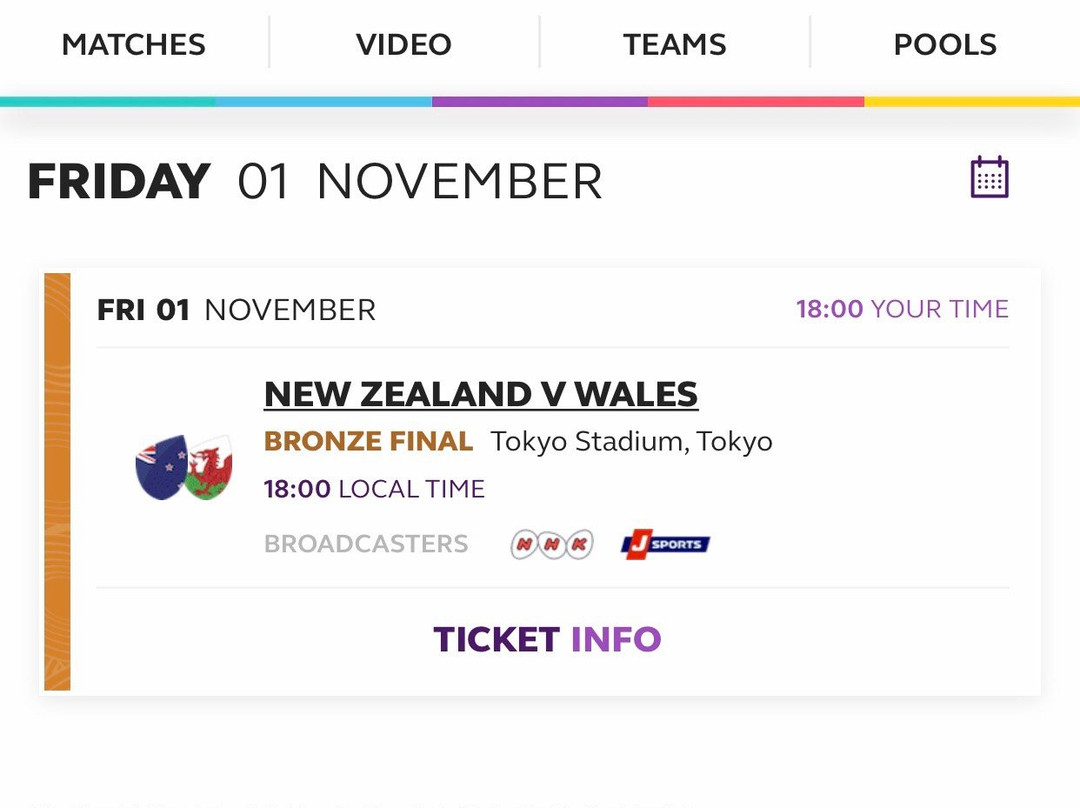
Task: Click the New Zealand flag badge
Action: [x=162, y=467]
